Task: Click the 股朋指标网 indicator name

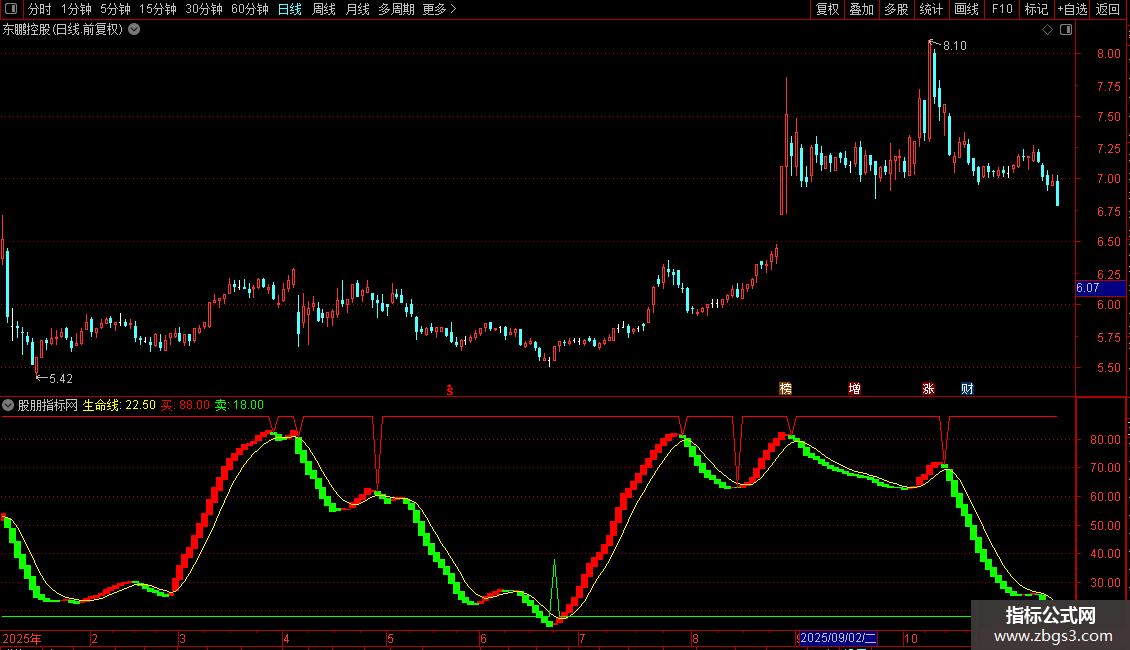Action: click(x=48, y=405)
